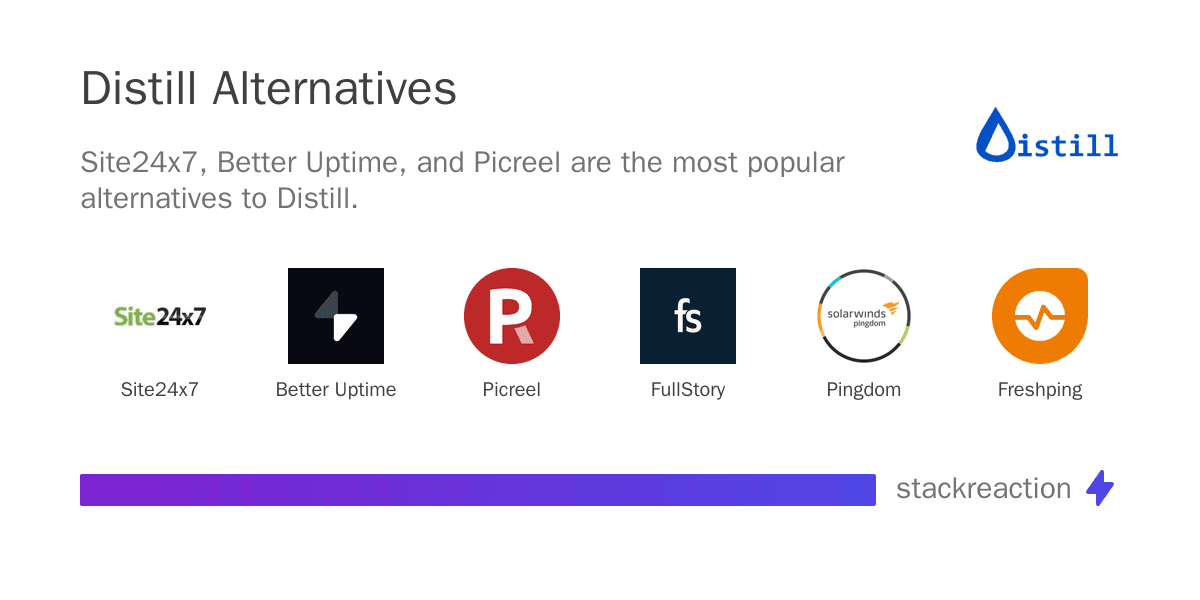Open the Better Uptime text label
The image size is (1200, 600).
(336, 390)
